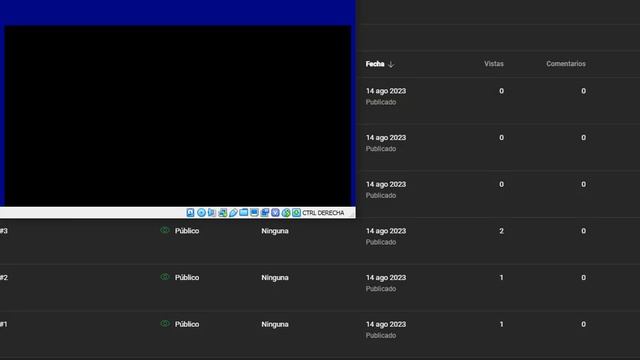The image size is (640, 360).
Task: Open the VirtualBox audio status icon
Action: (212, 213)
